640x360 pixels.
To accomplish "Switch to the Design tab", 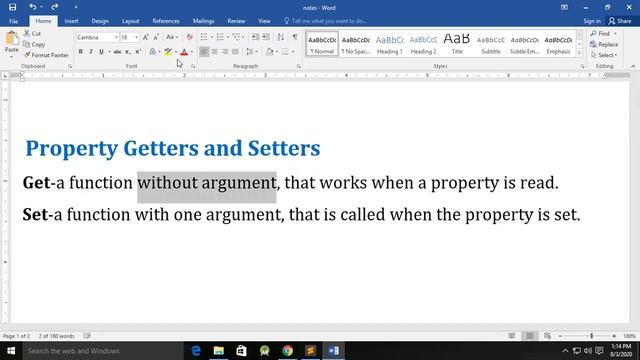I will [x=100, y=21].
